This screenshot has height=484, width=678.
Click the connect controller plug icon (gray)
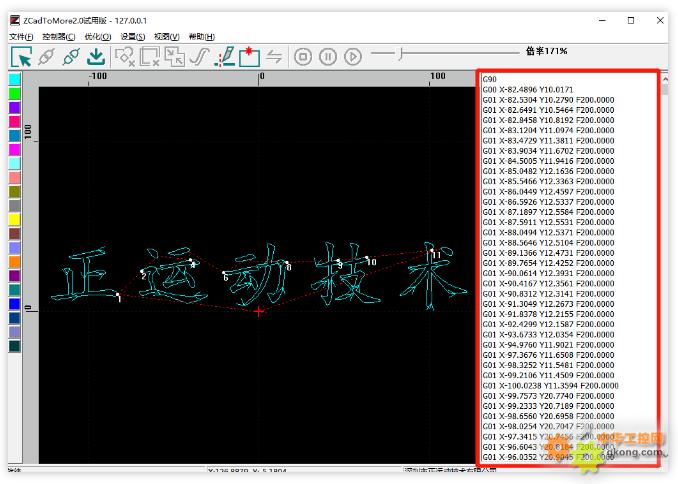pos(46,57)
